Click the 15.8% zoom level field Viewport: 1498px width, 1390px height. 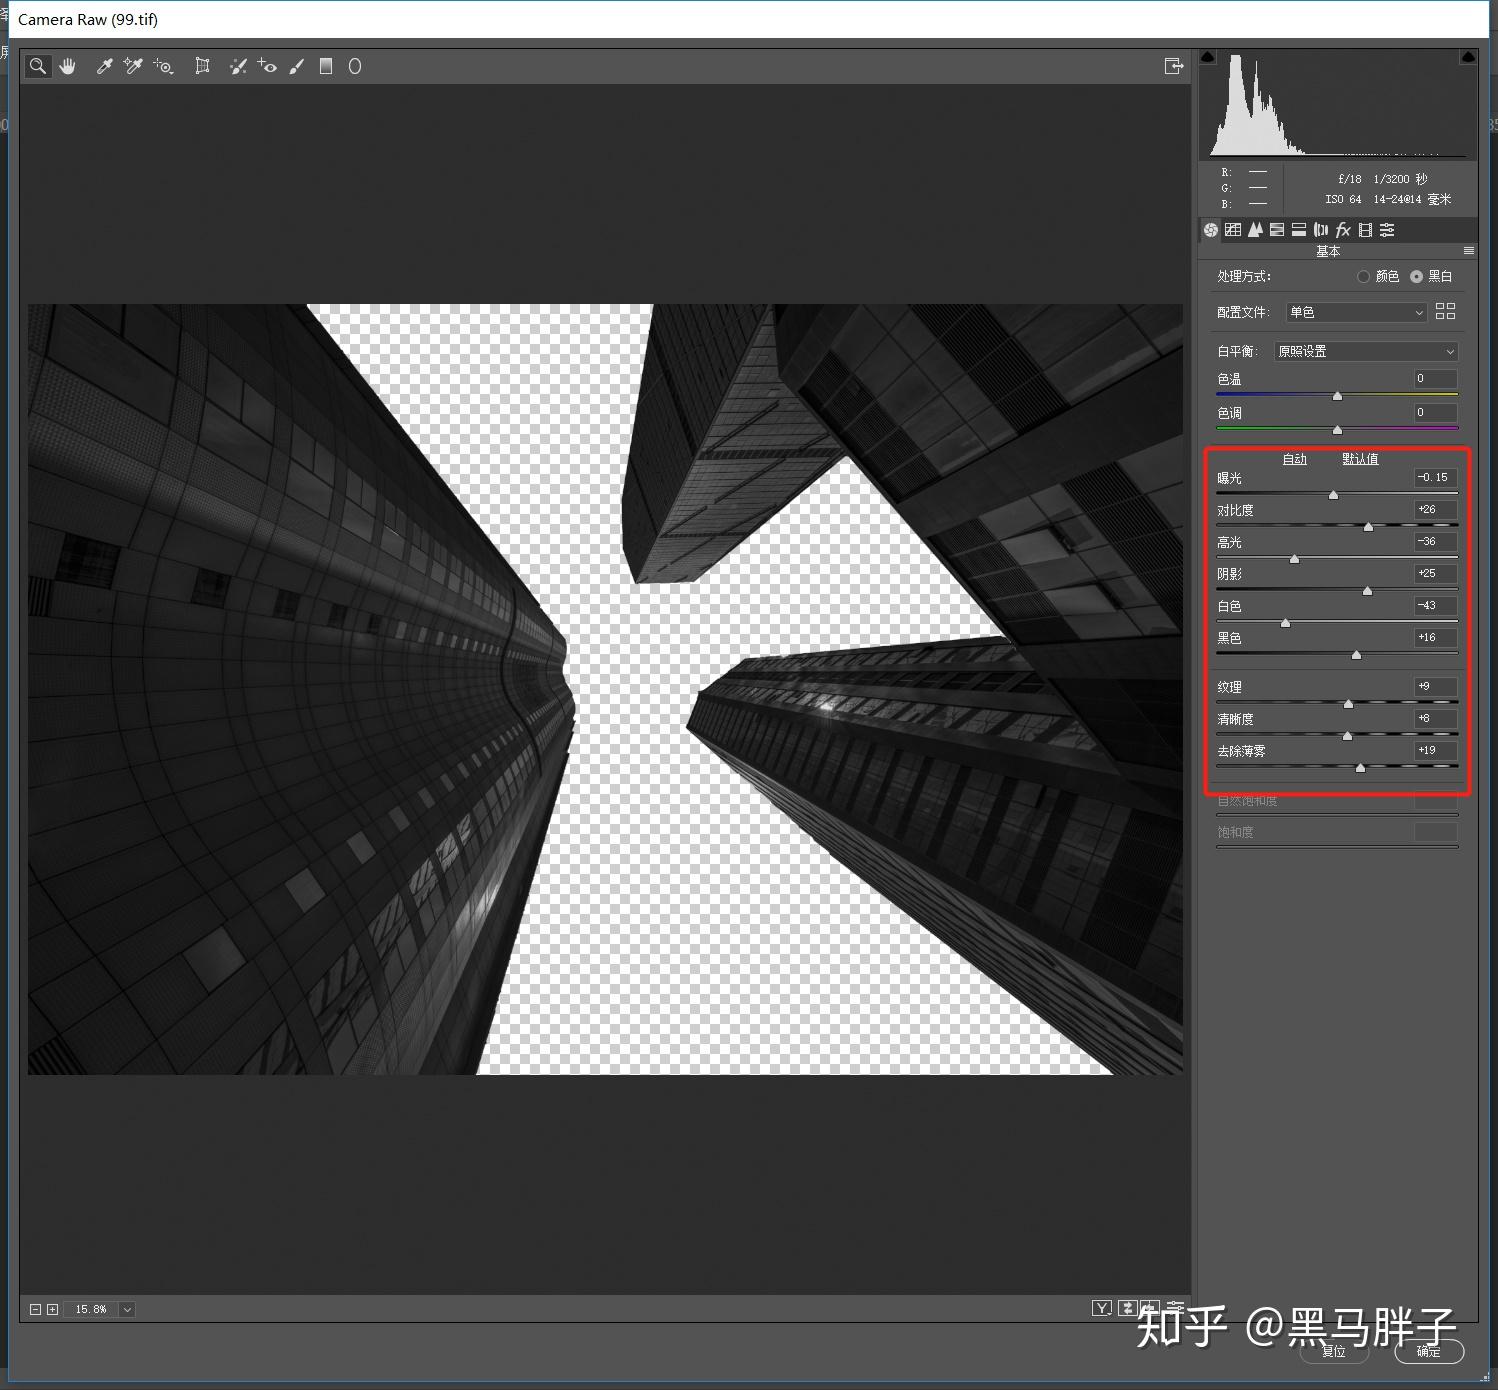click(x=90, y=1309)
